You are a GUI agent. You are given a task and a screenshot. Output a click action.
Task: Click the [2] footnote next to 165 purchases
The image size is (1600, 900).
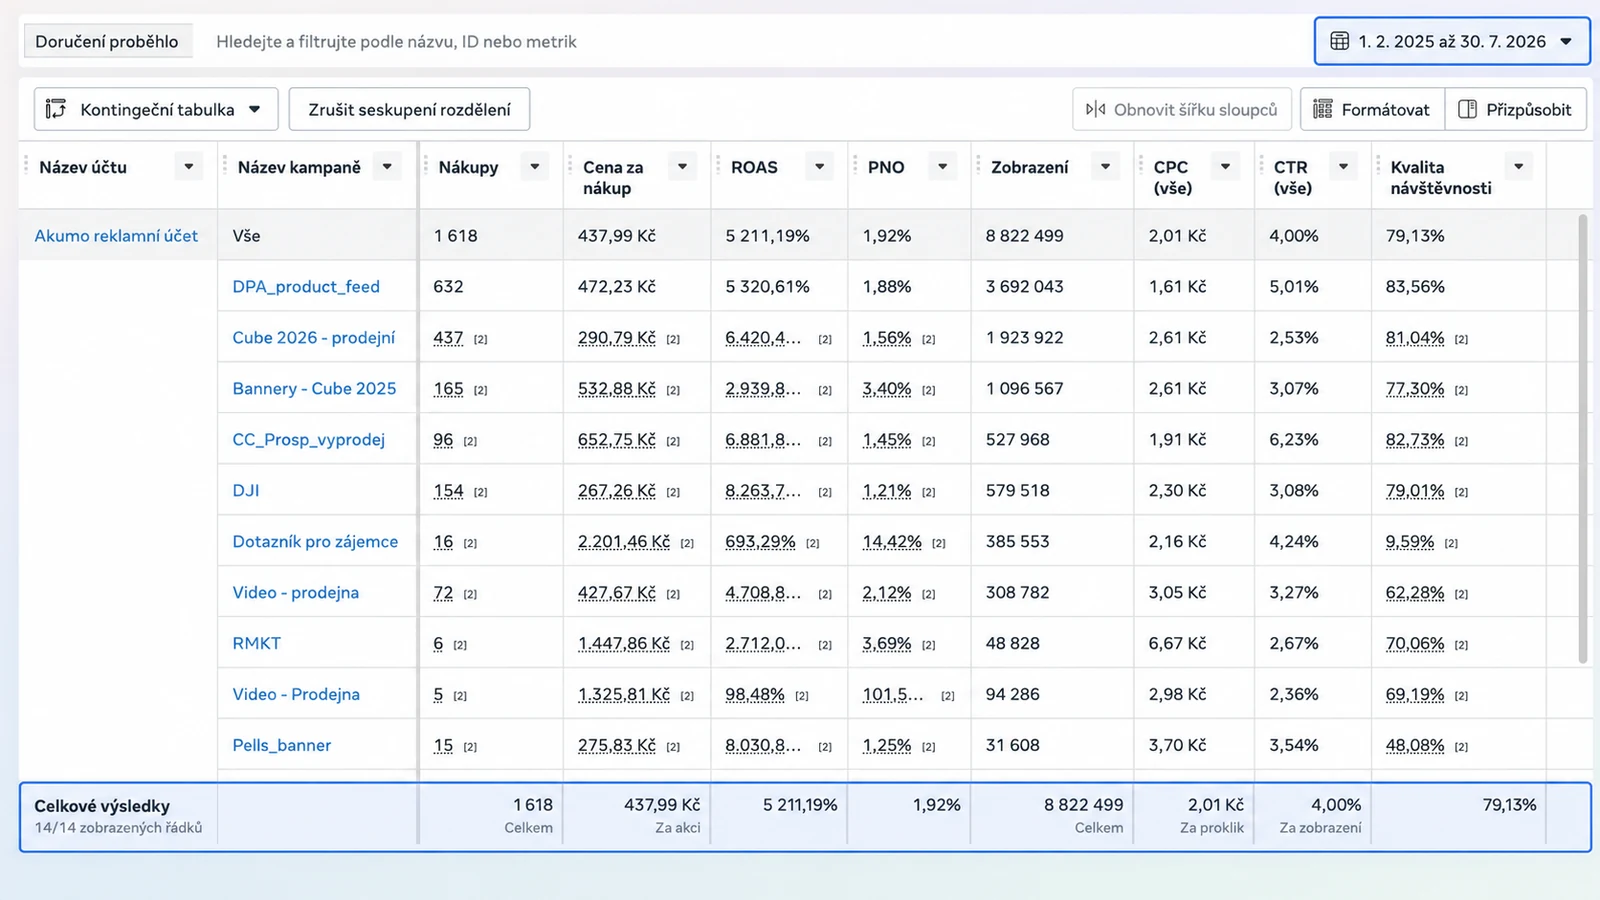coord(480,390)
